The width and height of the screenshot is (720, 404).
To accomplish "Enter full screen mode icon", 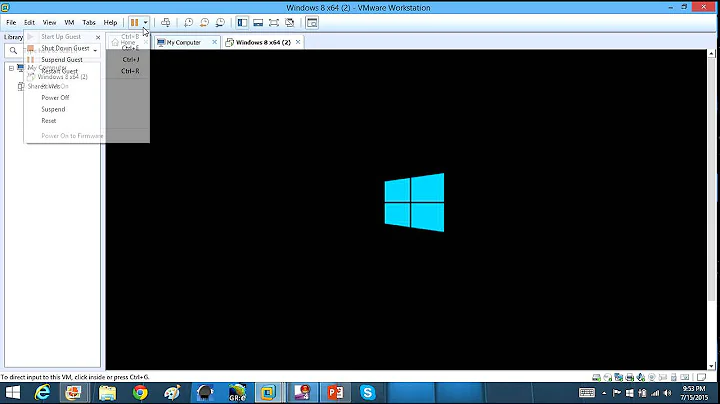I will [x=274, y=22].
